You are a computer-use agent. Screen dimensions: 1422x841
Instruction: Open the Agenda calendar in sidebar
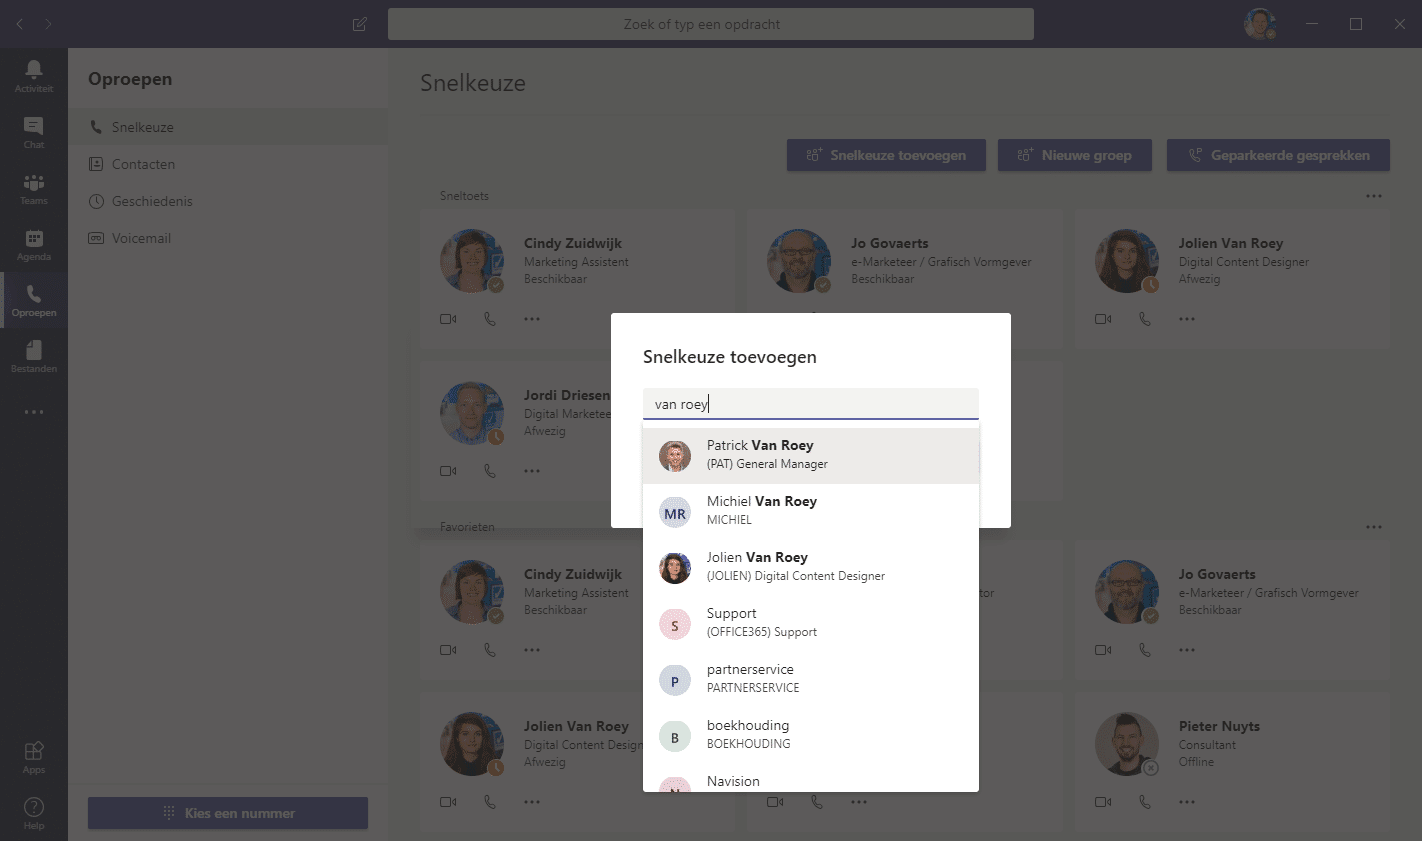point(34,244)
